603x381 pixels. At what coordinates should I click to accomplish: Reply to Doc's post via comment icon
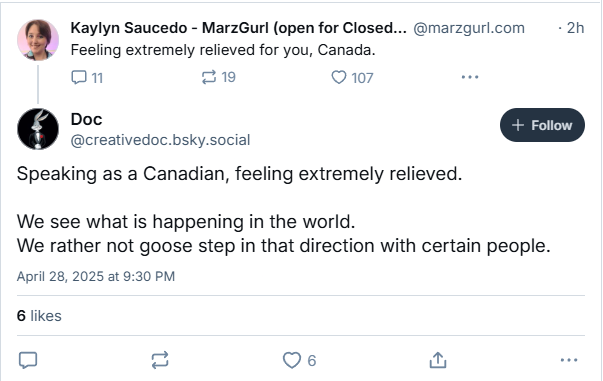pyautogui.click(x=28, y=360)
